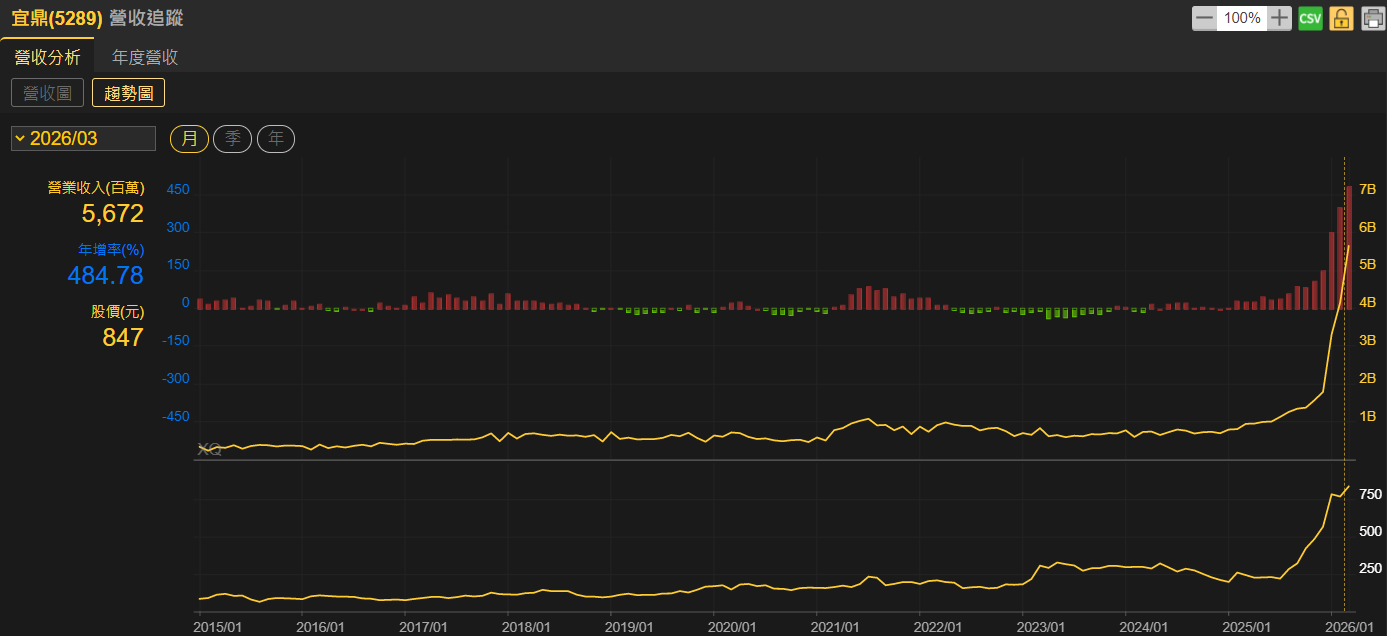Click the zoom in plus button
The image size is (1387, 636).
1280,18
